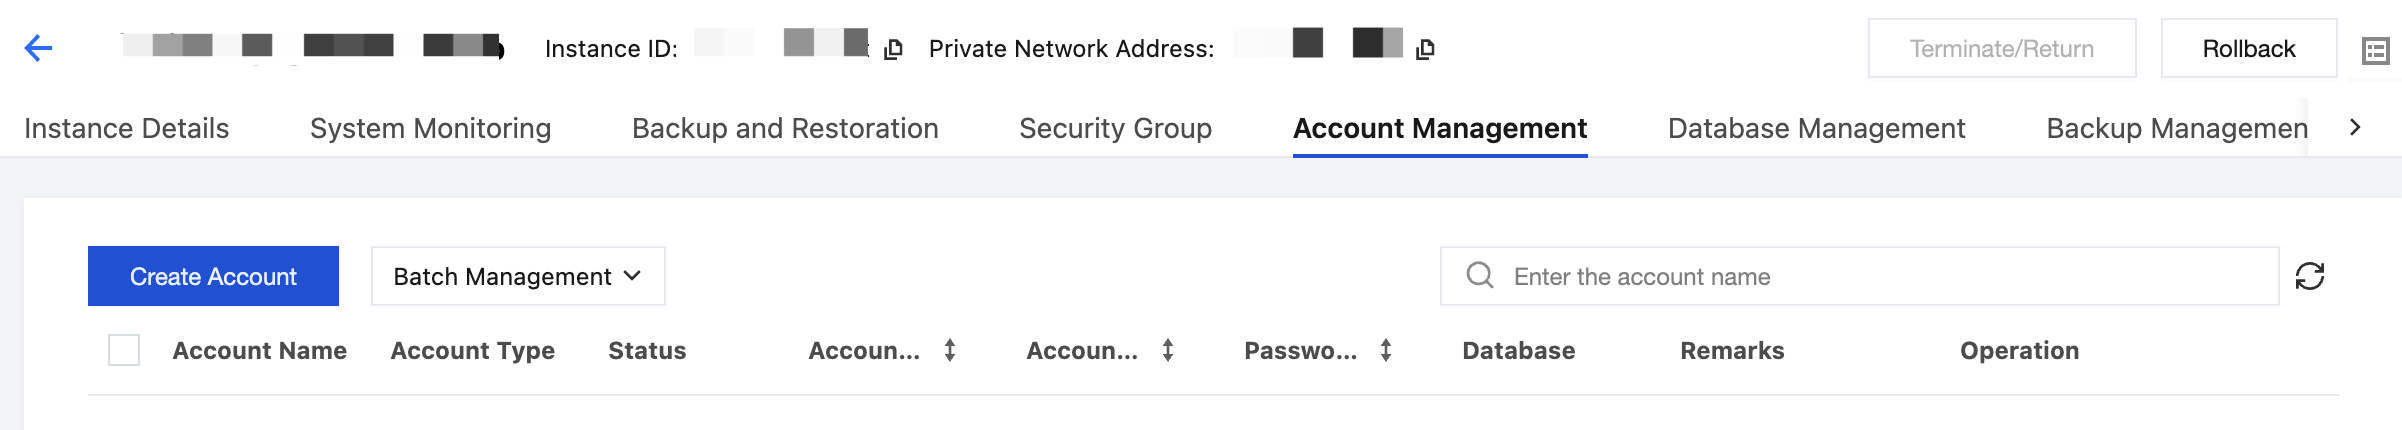Click the back arrow icon
Image resolution: width=2402 pixels, height=430 pixels.
click(x=38, y=48)
